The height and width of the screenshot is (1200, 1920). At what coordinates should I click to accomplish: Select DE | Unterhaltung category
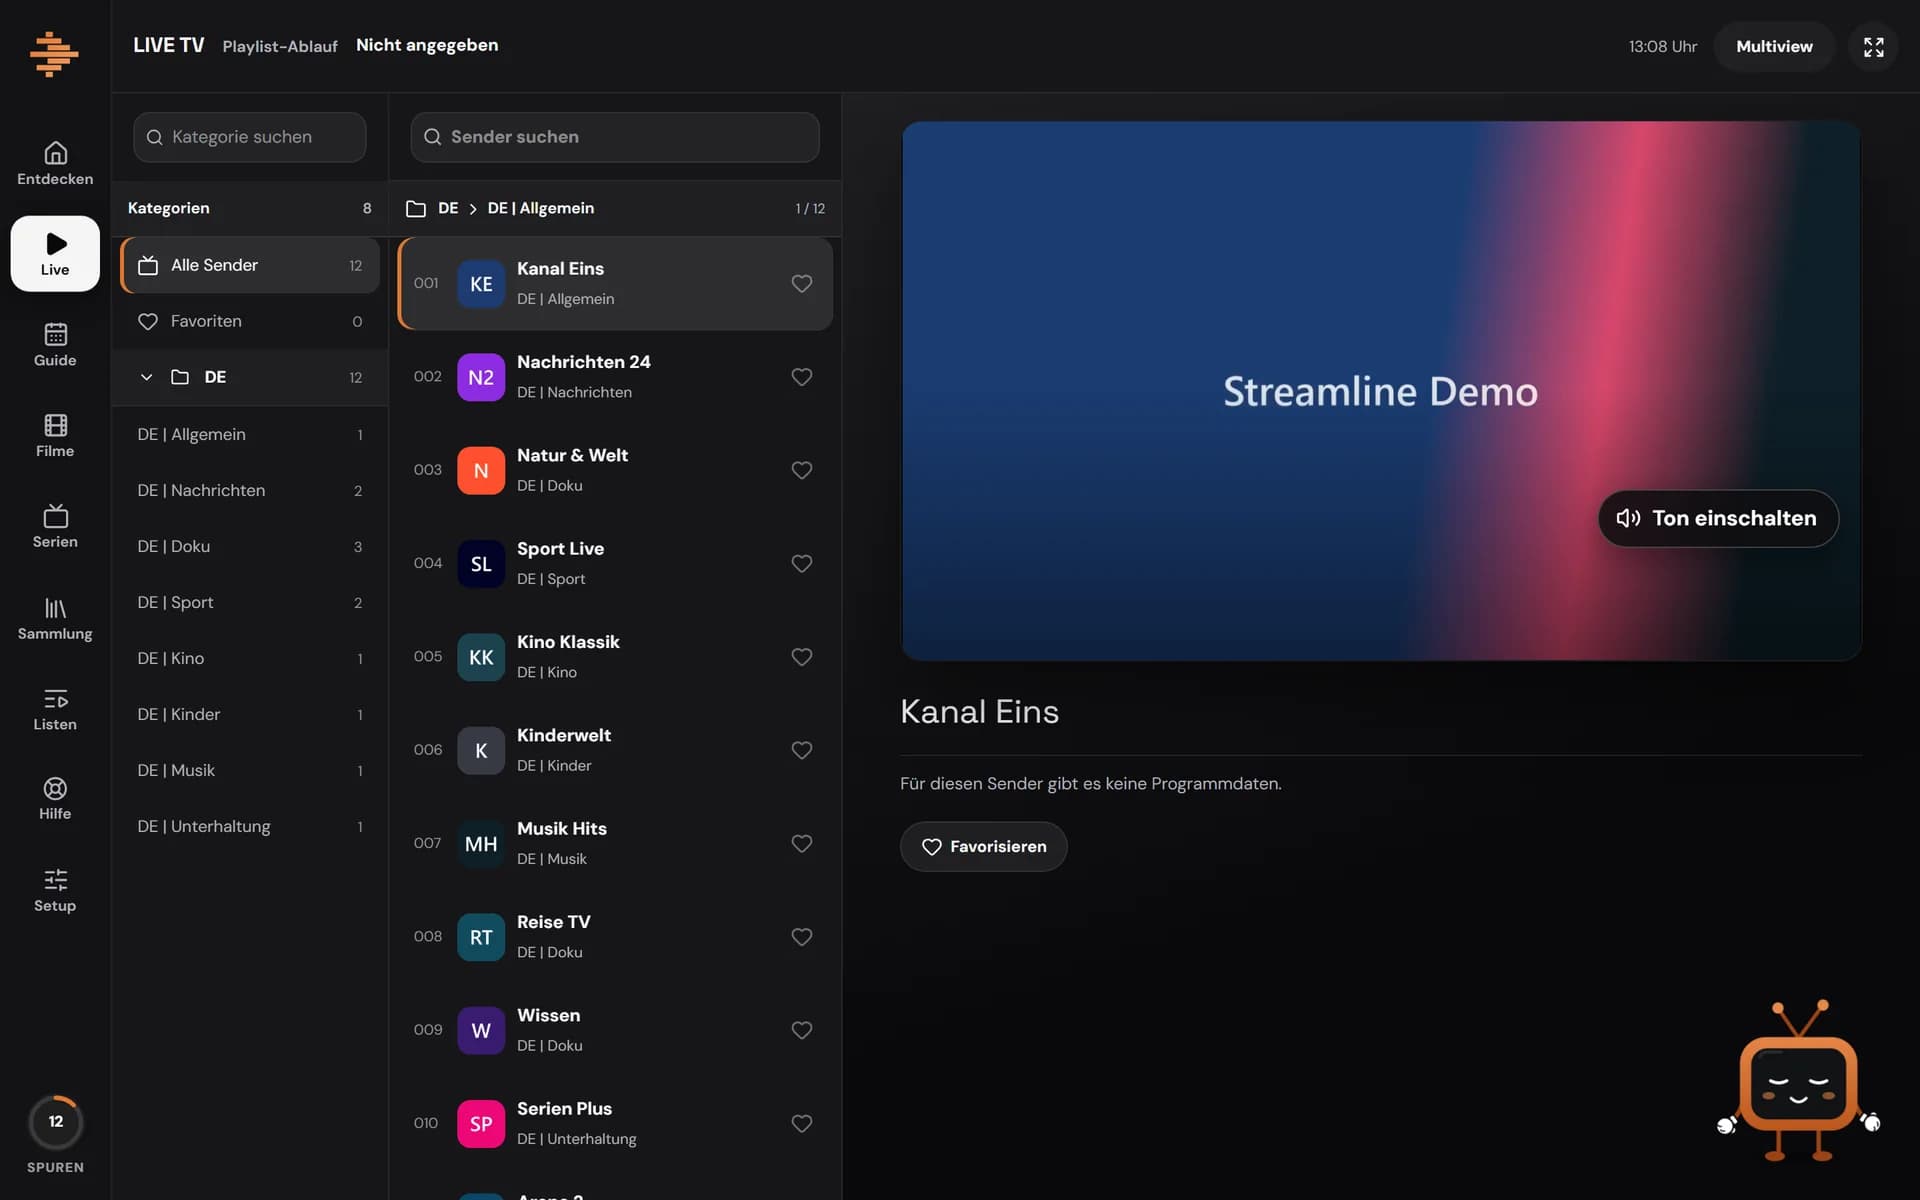(250, 826)
